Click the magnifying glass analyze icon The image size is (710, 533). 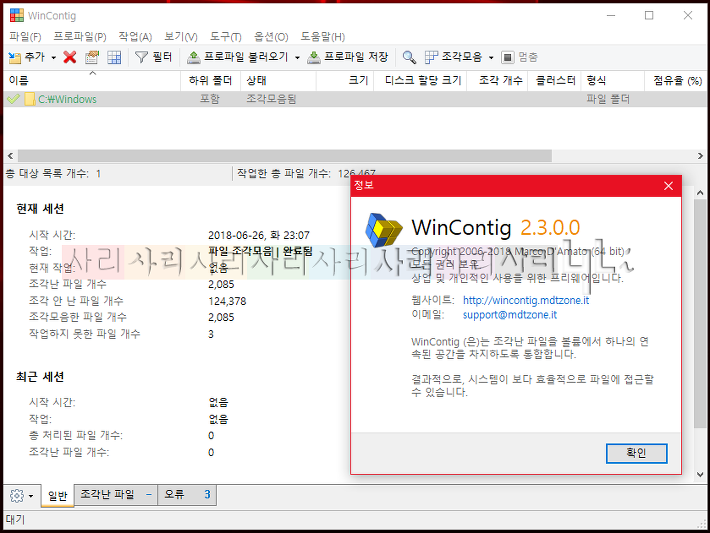(409, 57)
